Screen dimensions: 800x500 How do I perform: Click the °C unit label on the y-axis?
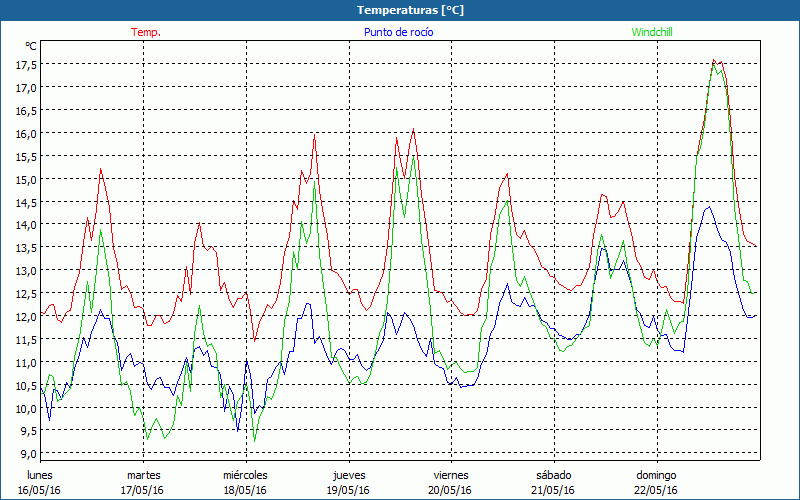point(31,46)
